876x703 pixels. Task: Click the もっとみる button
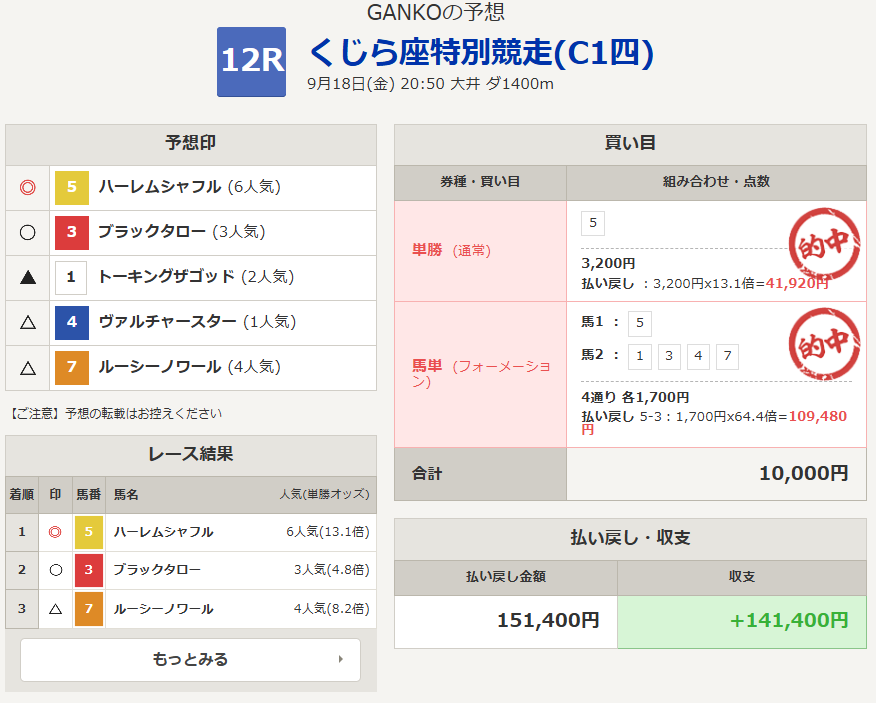click(191, 659)
